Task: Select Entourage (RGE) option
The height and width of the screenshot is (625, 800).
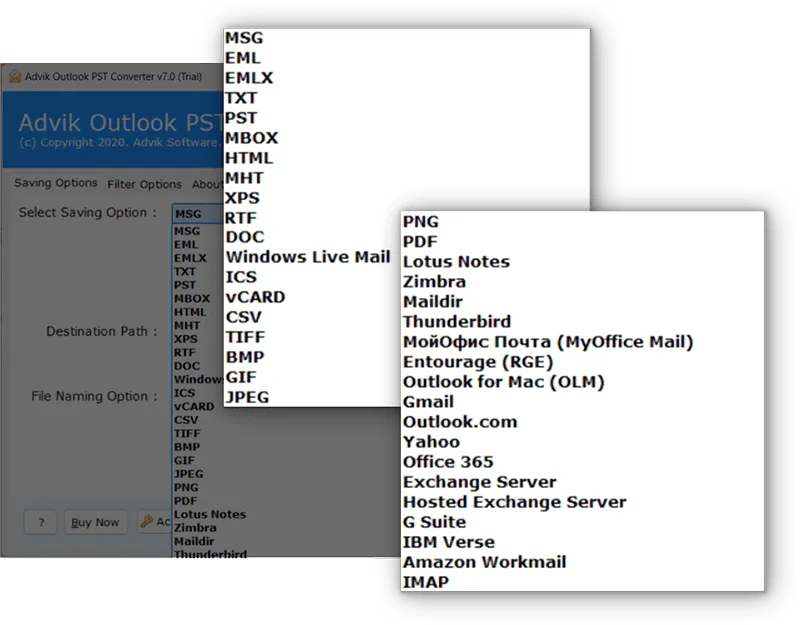Action: coord(478,362)
